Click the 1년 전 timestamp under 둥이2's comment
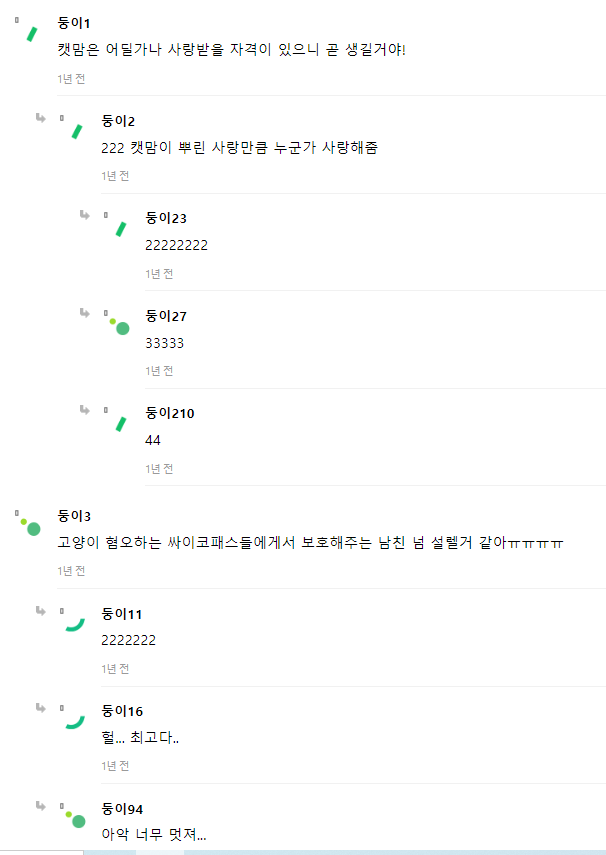This screenshot has height=855, width=606. coord(115,176)
